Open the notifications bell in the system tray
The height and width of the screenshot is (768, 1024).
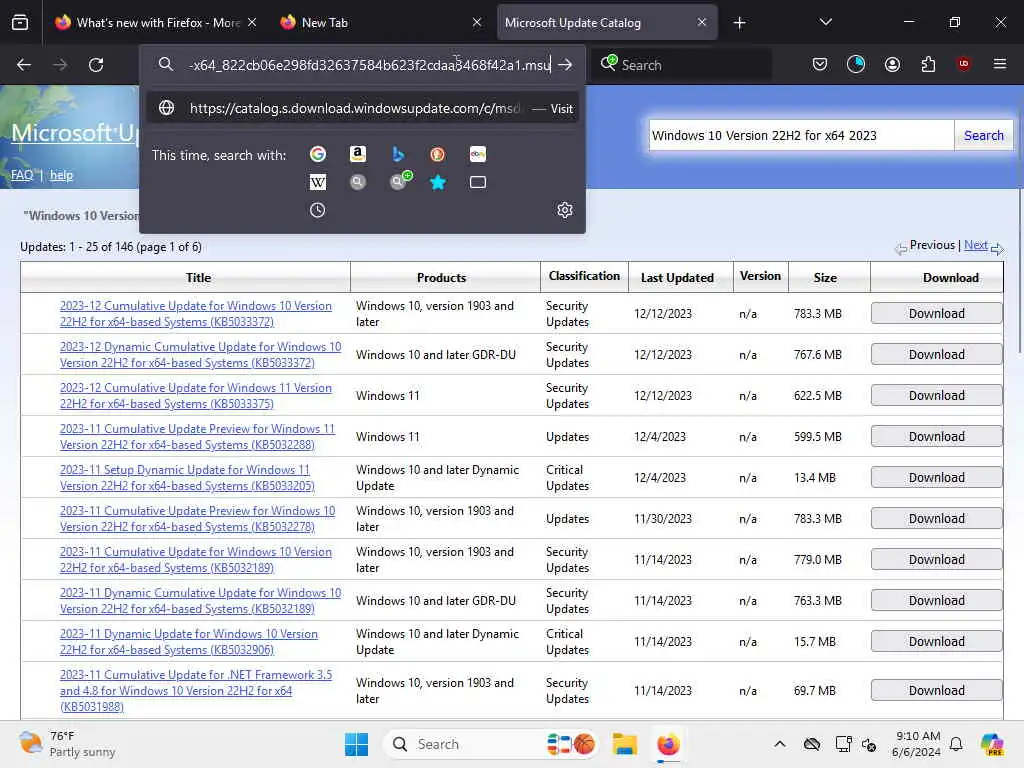(x=956, y=744)
